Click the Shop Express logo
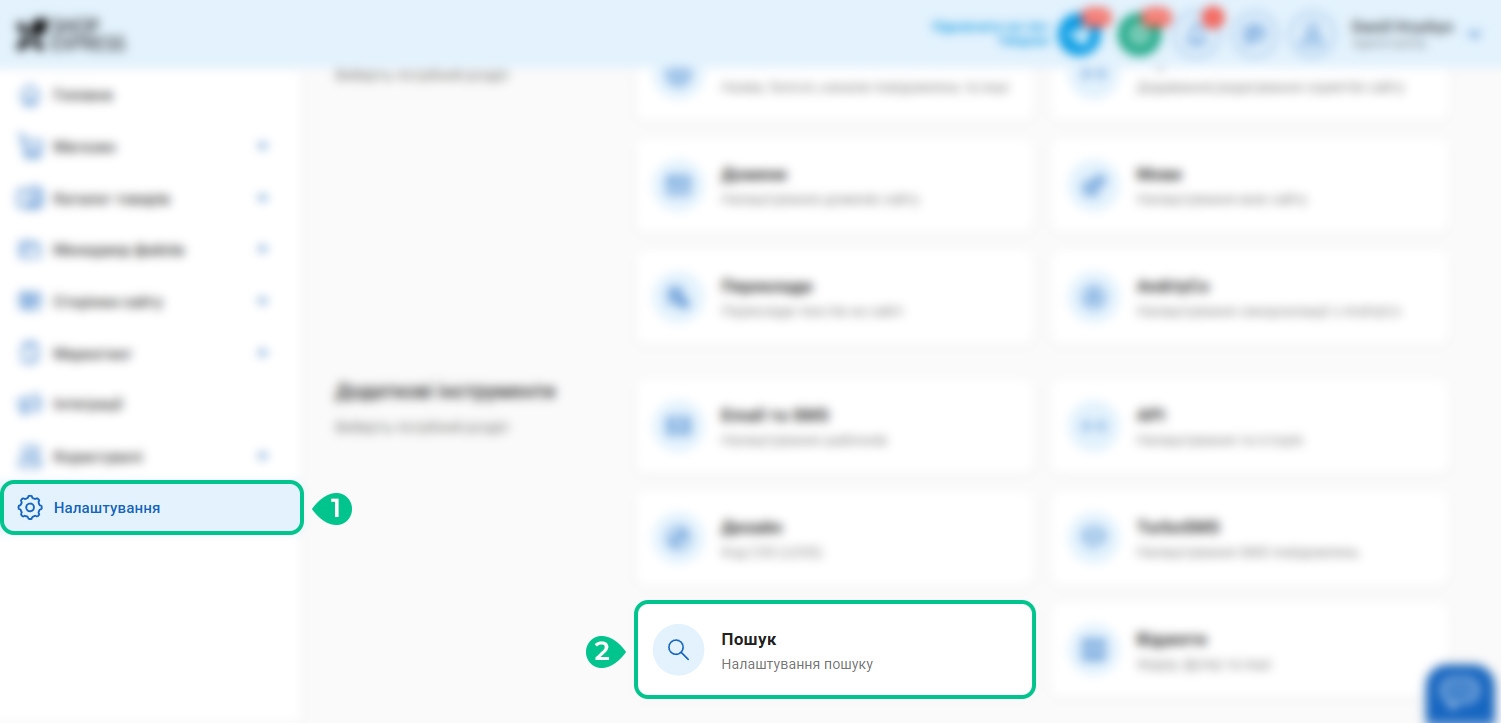The image size is (1501, 723). (x=70, y=35)
